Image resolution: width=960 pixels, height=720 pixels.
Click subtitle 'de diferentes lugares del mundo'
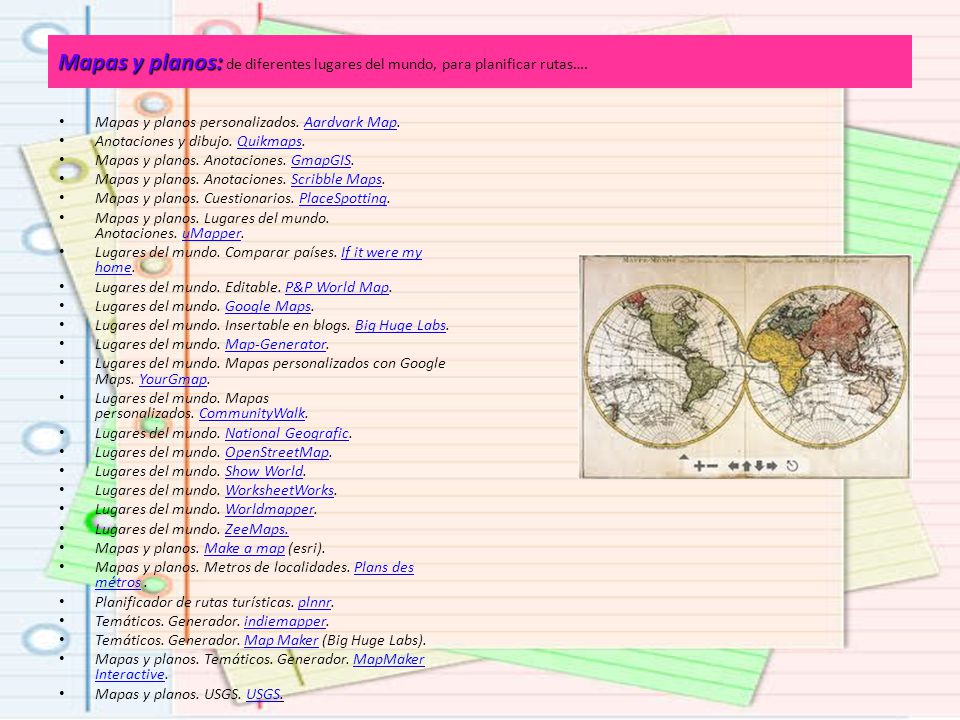coord(331,64)
